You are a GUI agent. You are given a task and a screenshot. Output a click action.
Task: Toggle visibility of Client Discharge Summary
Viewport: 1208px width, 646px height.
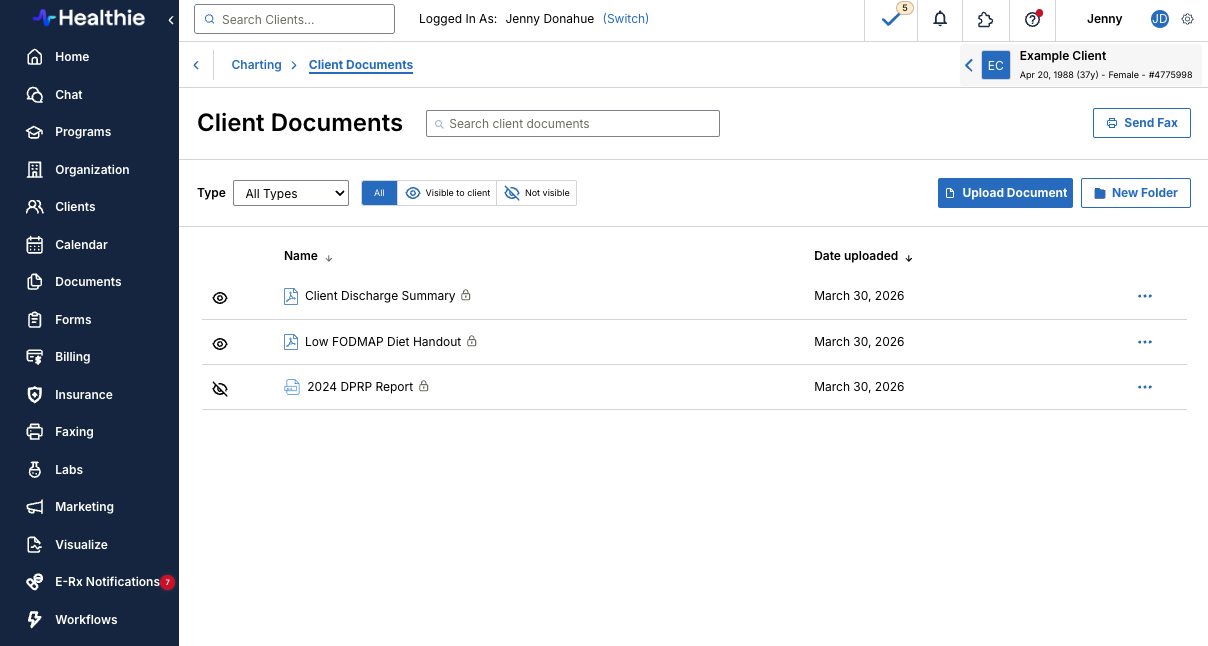(x=220, y=298)
